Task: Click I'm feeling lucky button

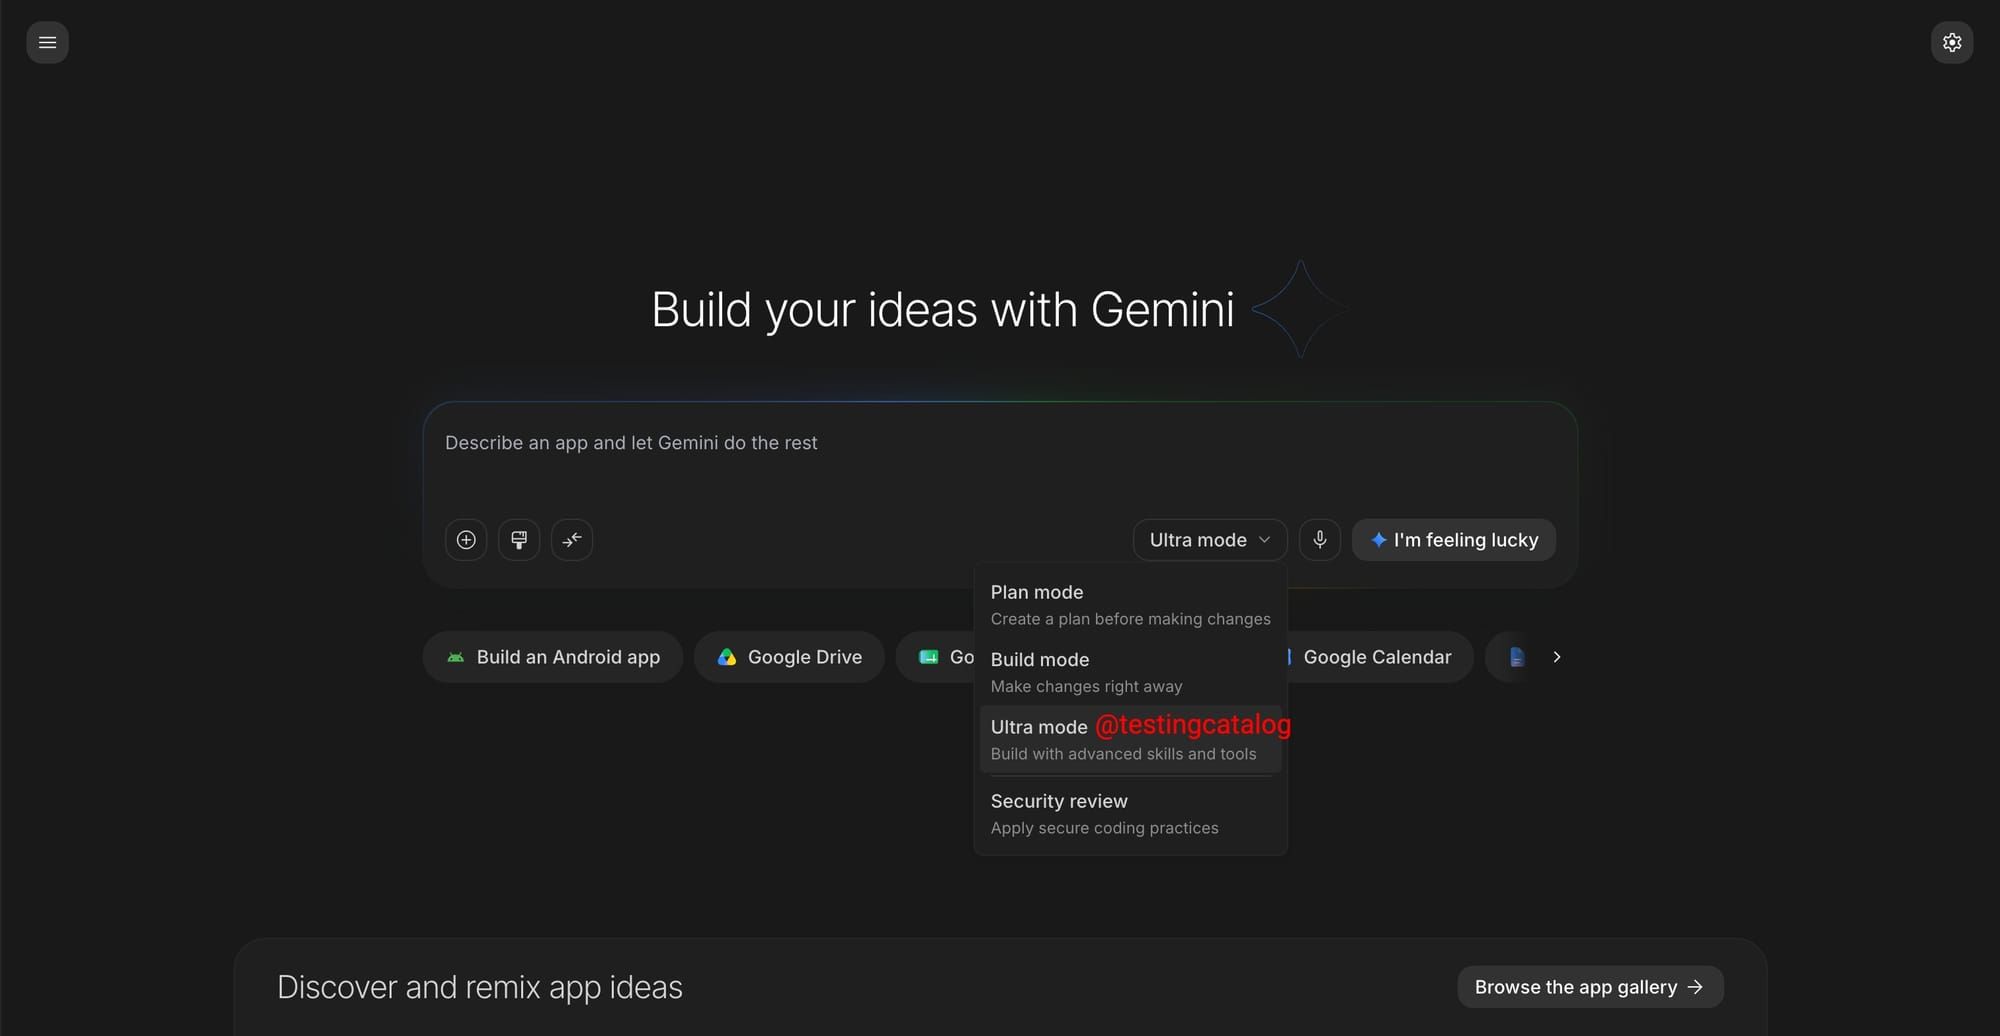Action: (x=1454, y=540)
